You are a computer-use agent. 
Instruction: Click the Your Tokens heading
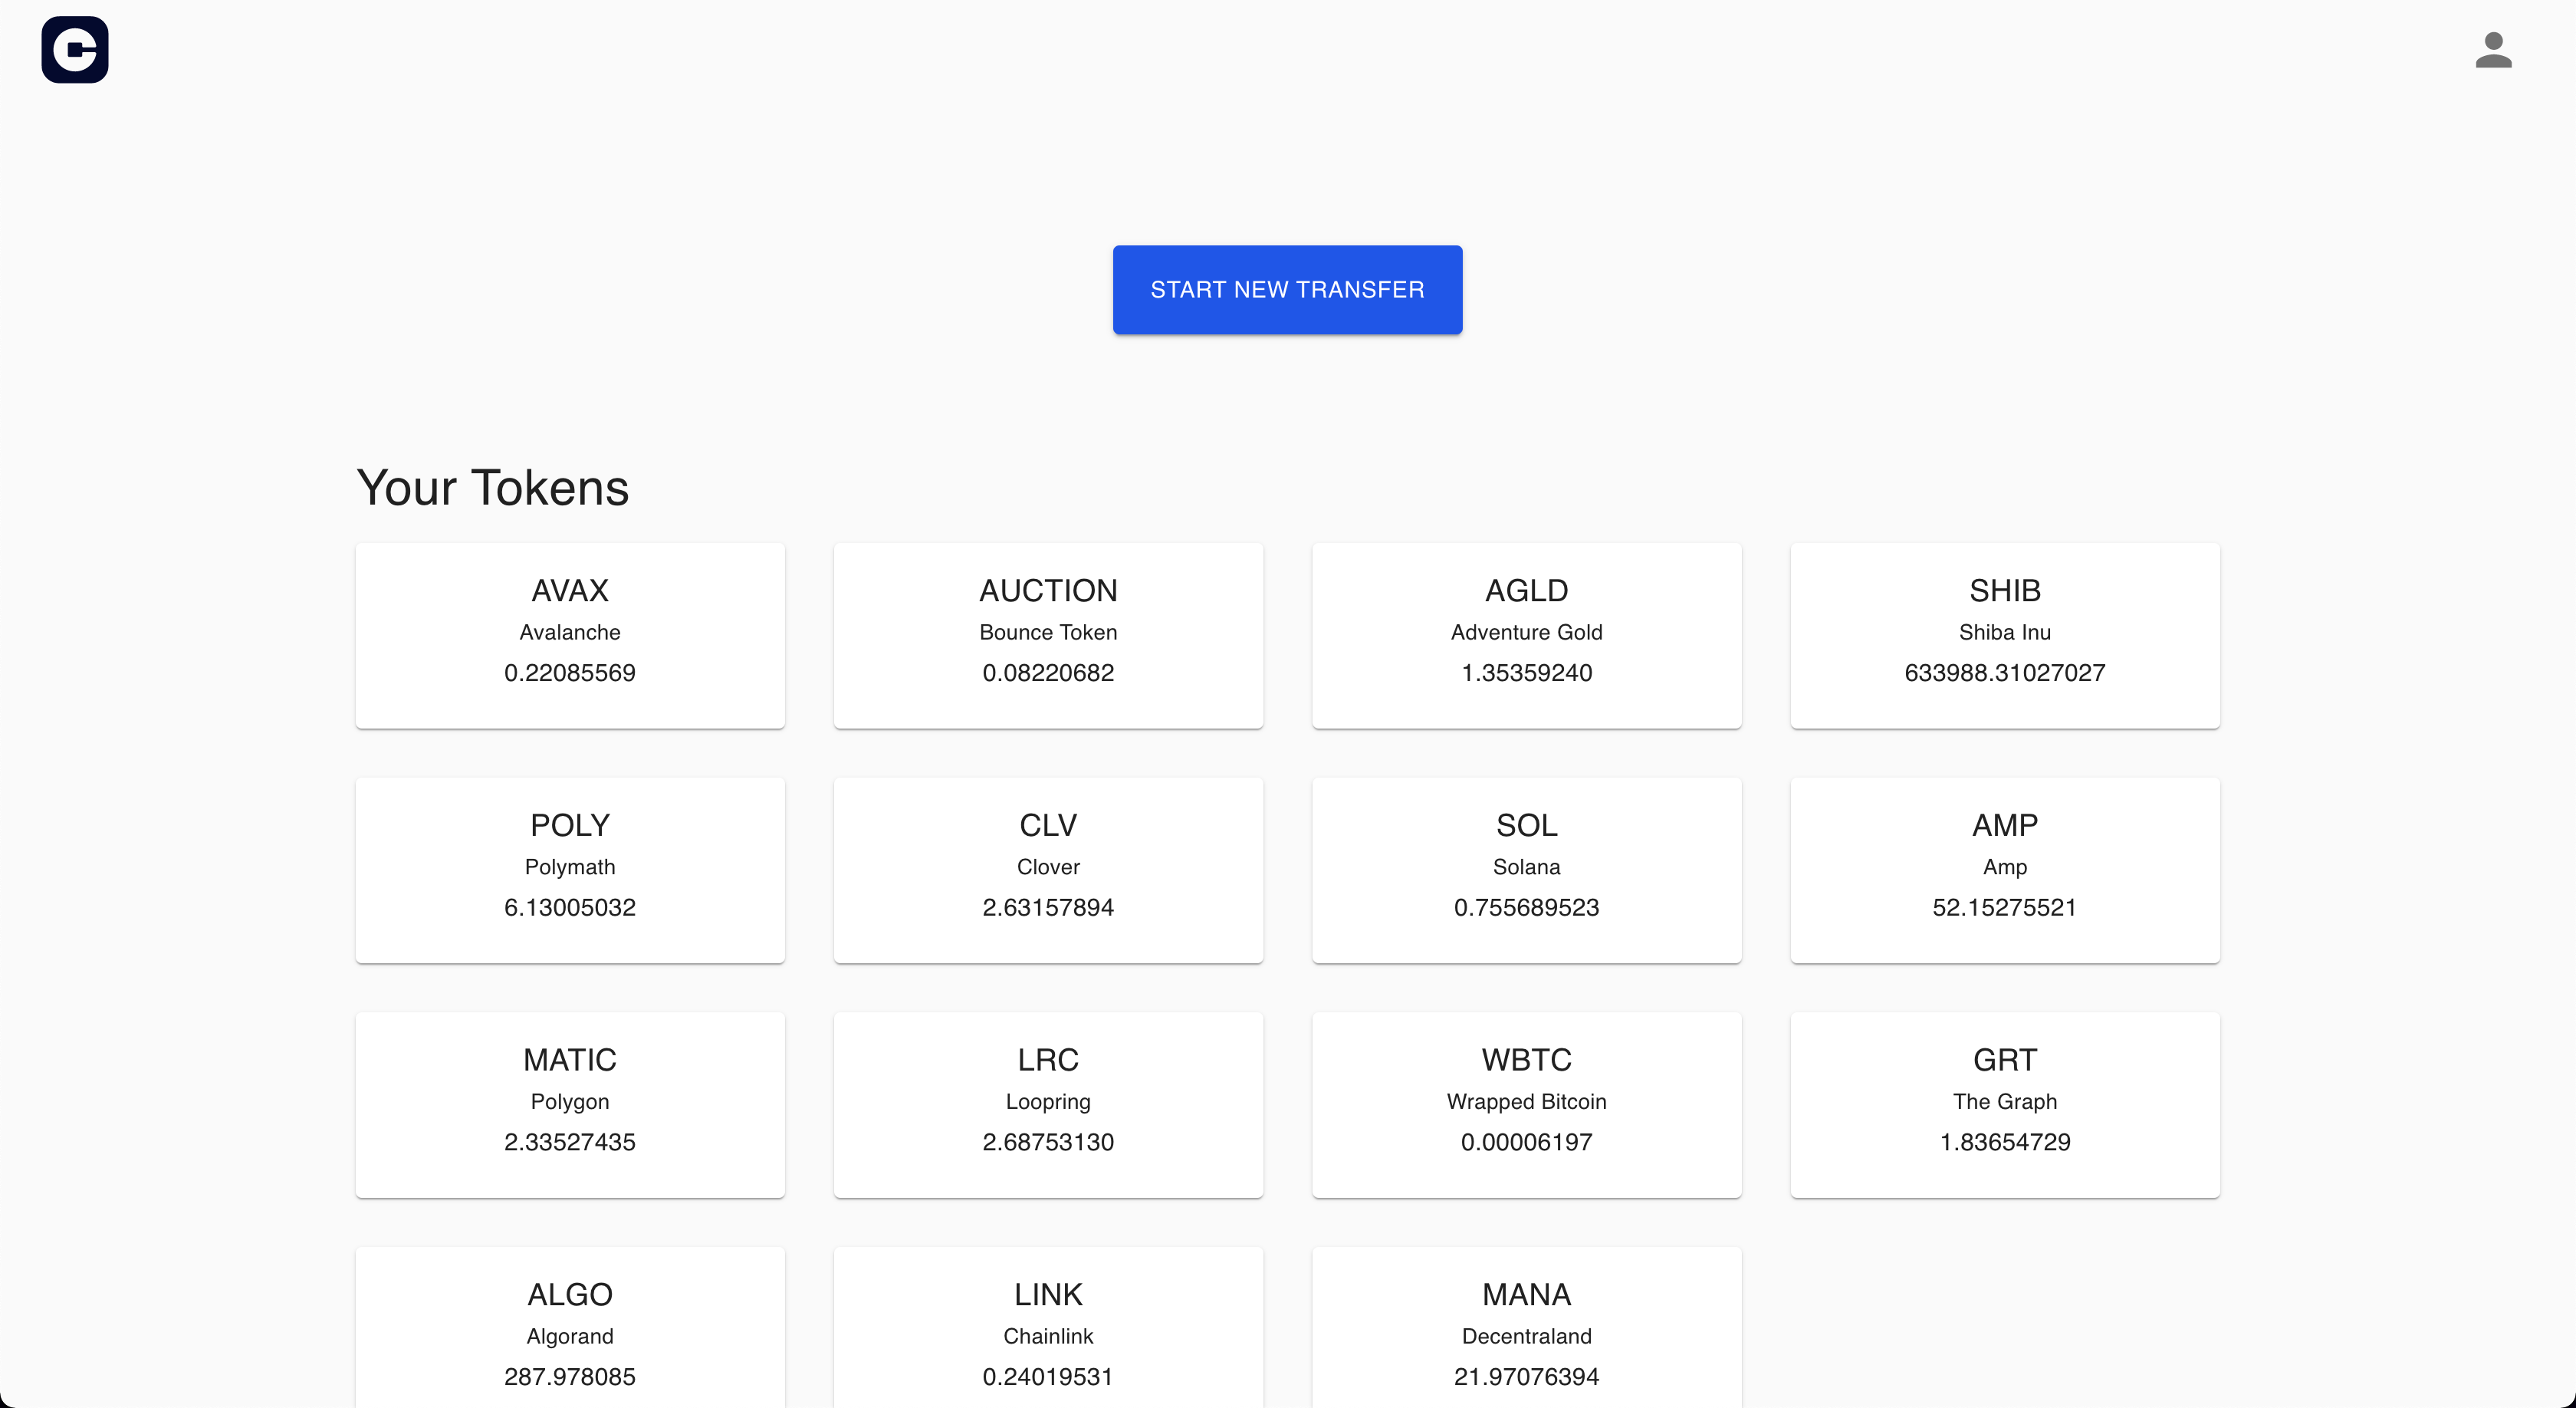493,488
